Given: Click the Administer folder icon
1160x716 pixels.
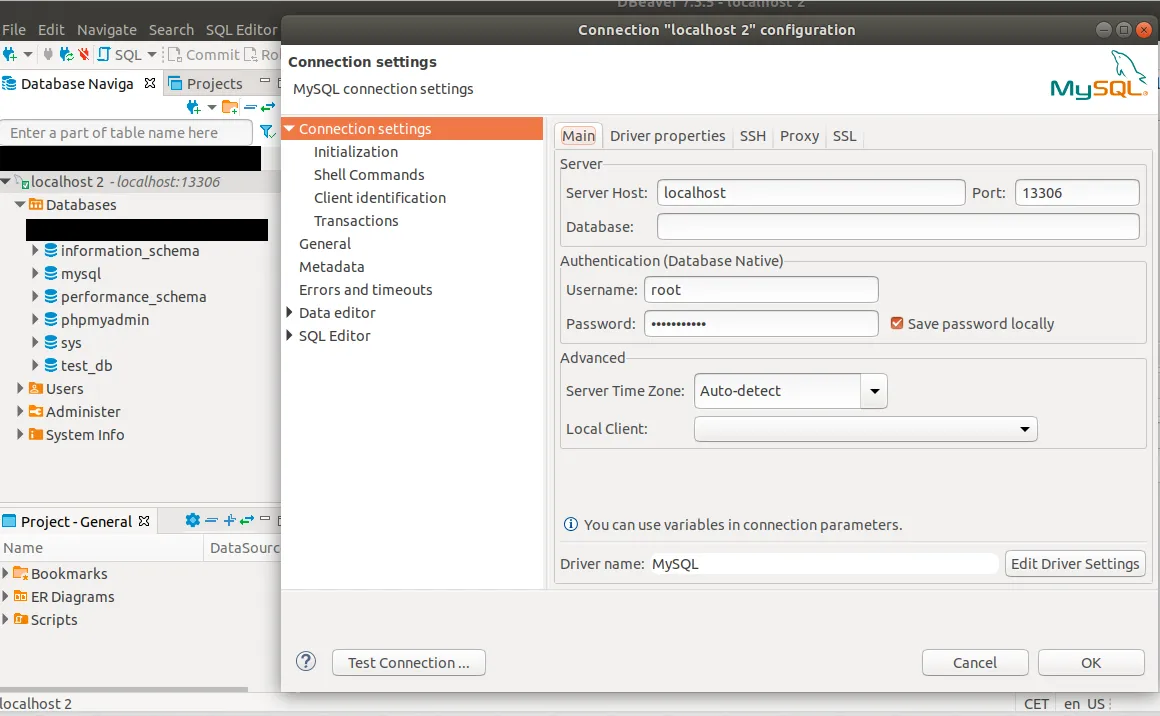Looking at the screenshot, I should coord(36,411).
